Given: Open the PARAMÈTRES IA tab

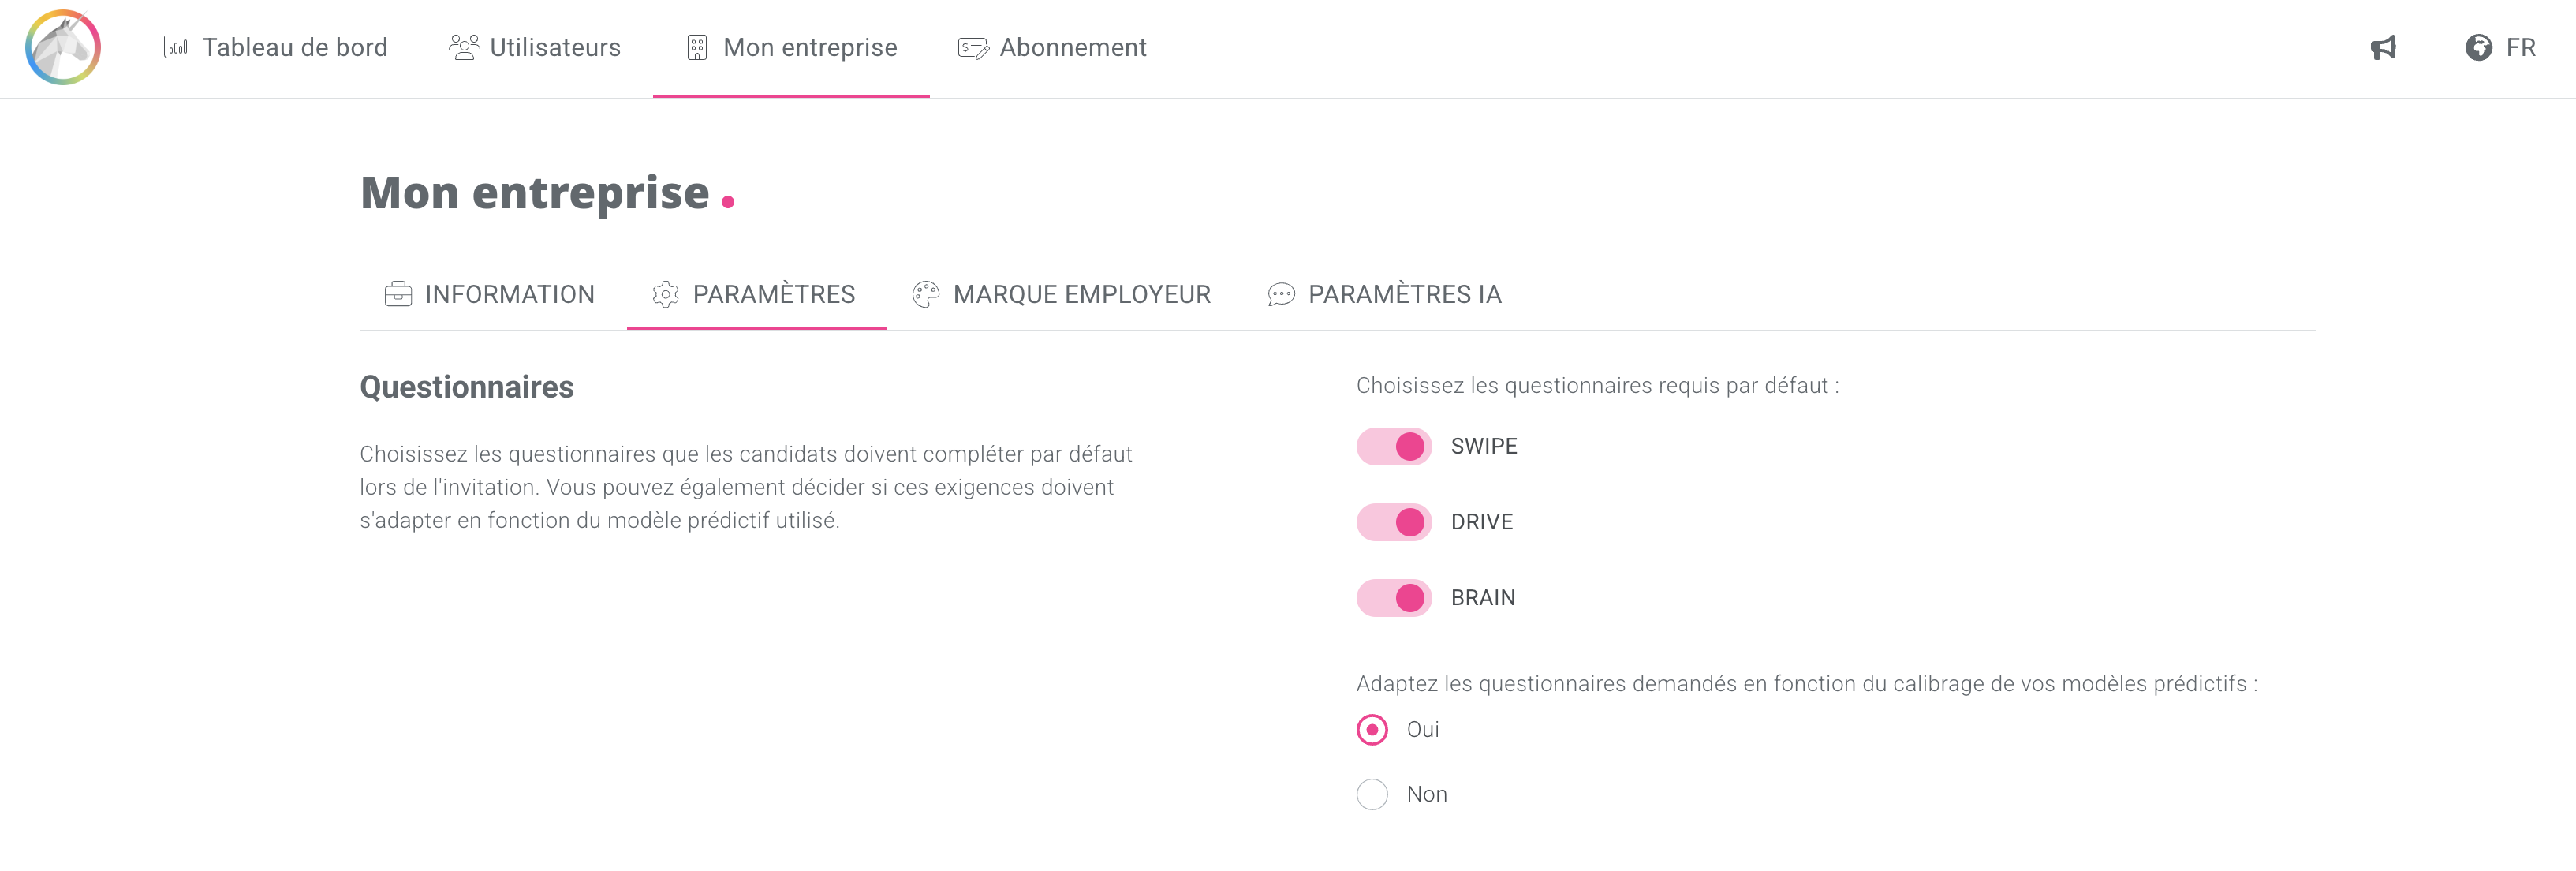Looking at the screenshot, I should pos(1404,294).
